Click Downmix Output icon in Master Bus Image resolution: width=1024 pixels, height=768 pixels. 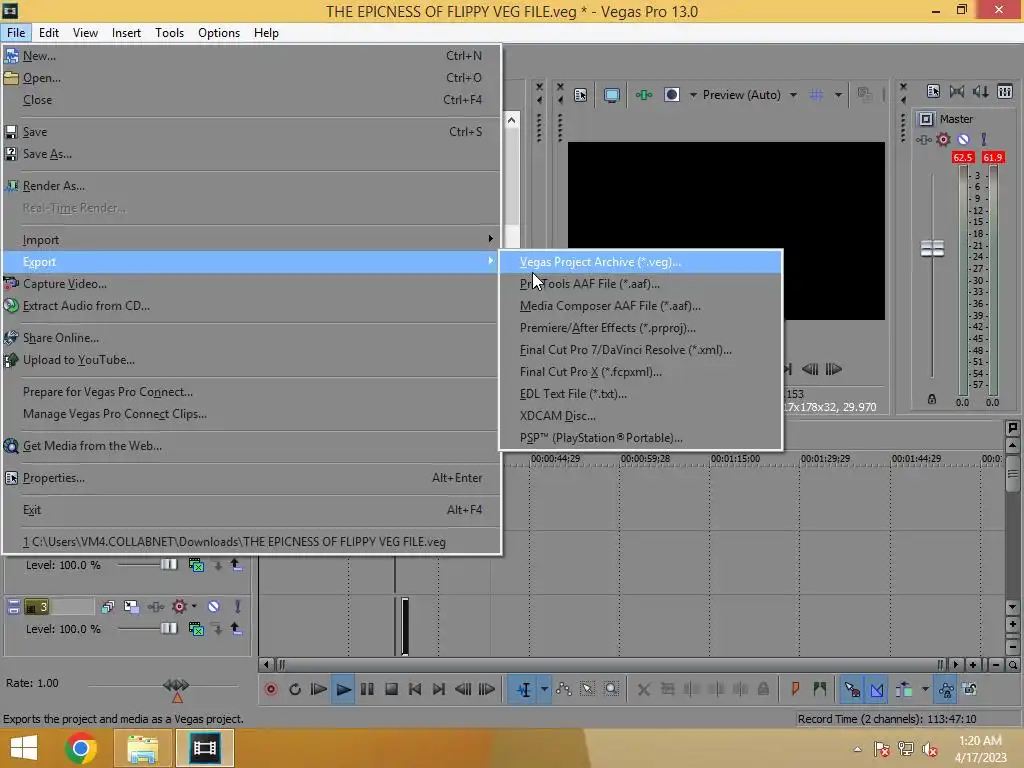click(957, 91)
